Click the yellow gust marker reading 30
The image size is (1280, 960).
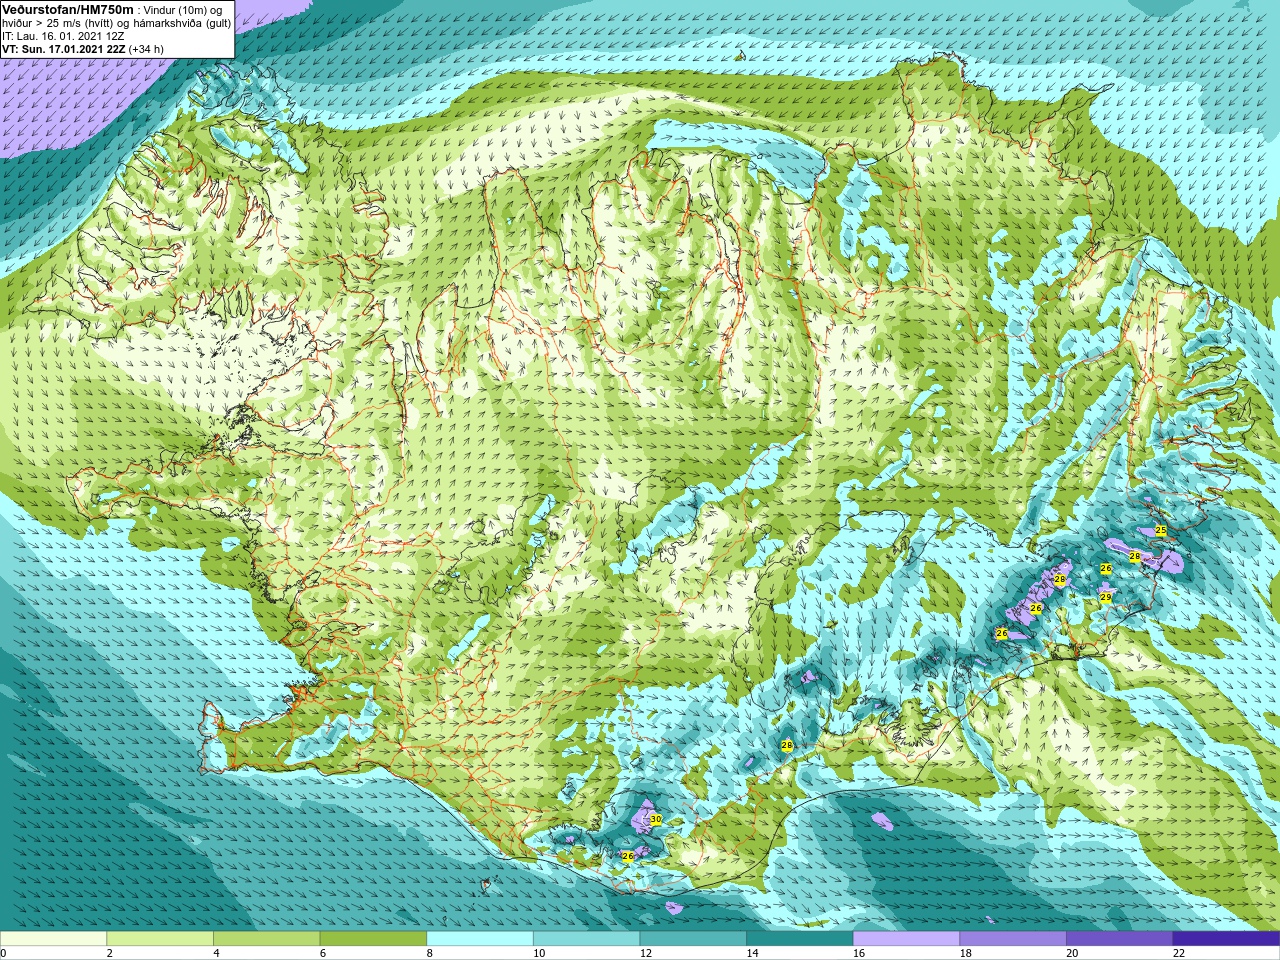click(x=655, y=820)
